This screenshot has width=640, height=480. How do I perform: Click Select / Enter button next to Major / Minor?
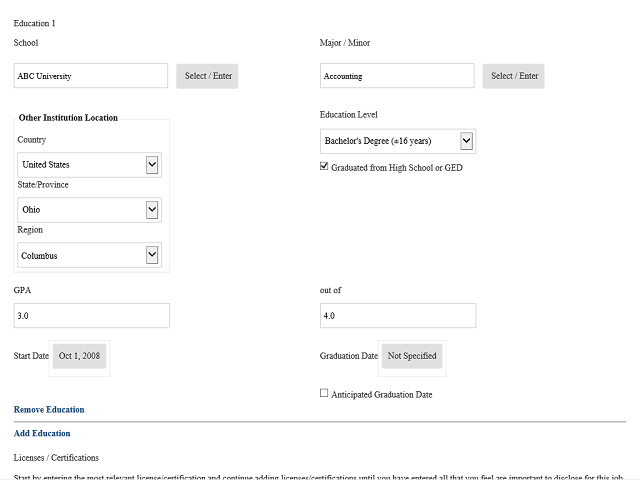pos(513,76)
